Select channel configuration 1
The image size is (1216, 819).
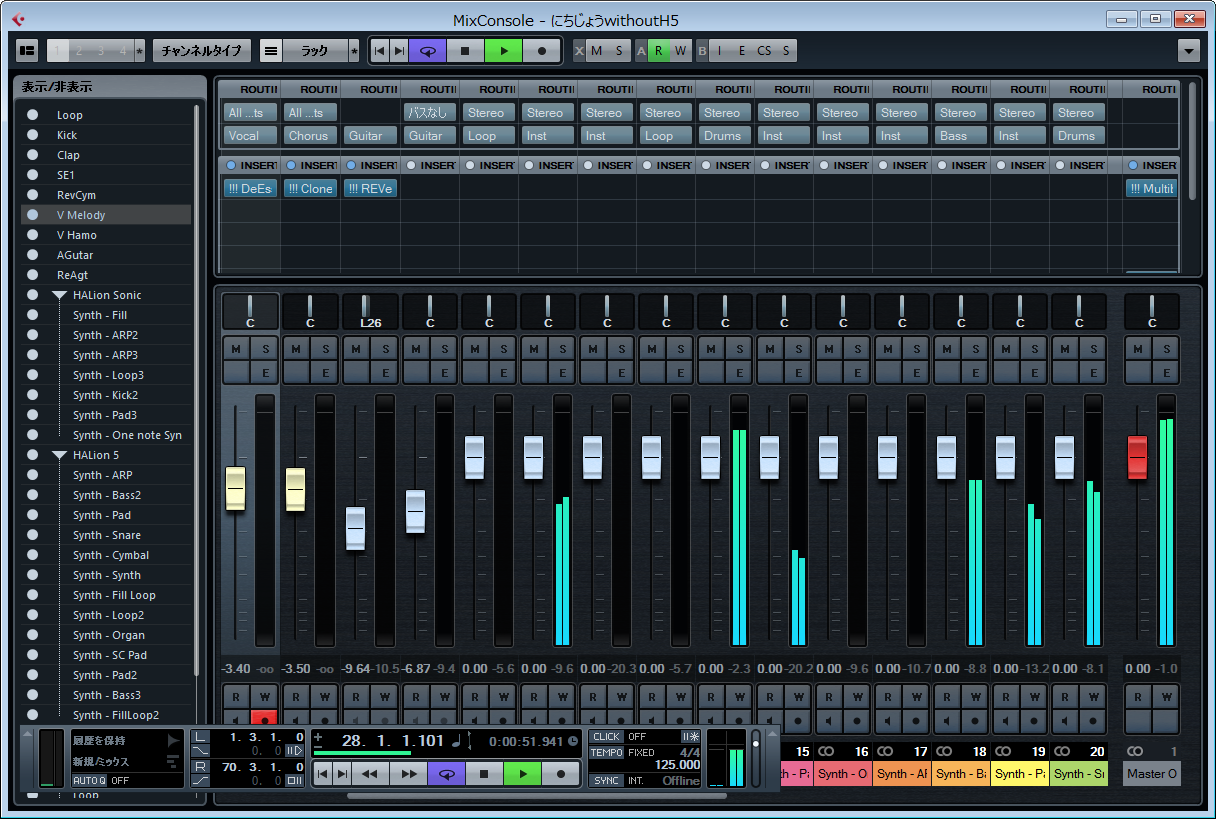58,50
